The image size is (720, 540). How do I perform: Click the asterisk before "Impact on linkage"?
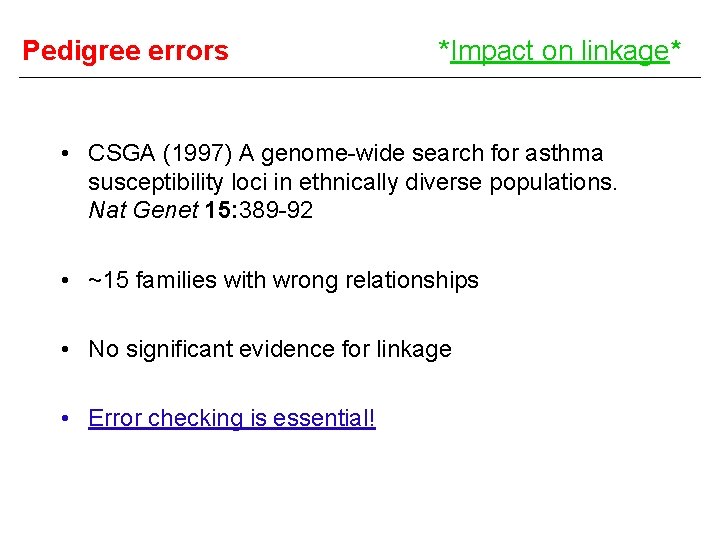point(444,46)
